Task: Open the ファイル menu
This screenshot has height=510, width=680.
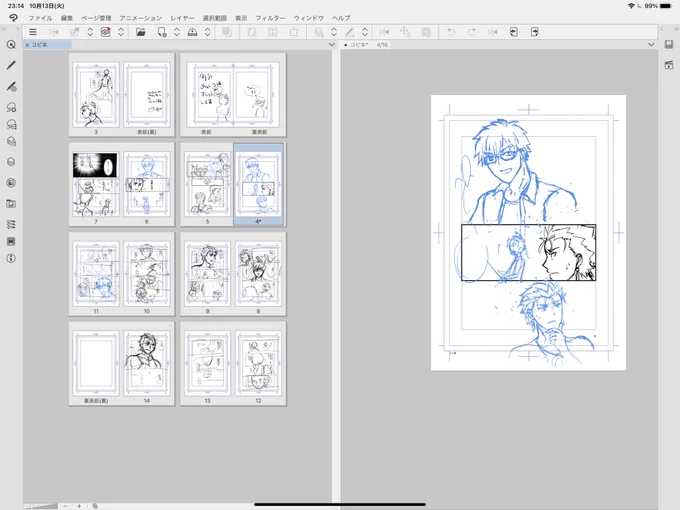Action: click(x=40, y=18)
